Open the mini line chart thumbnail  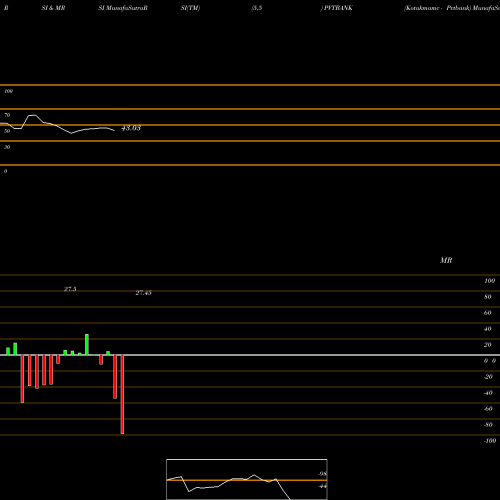click(247, 479)
